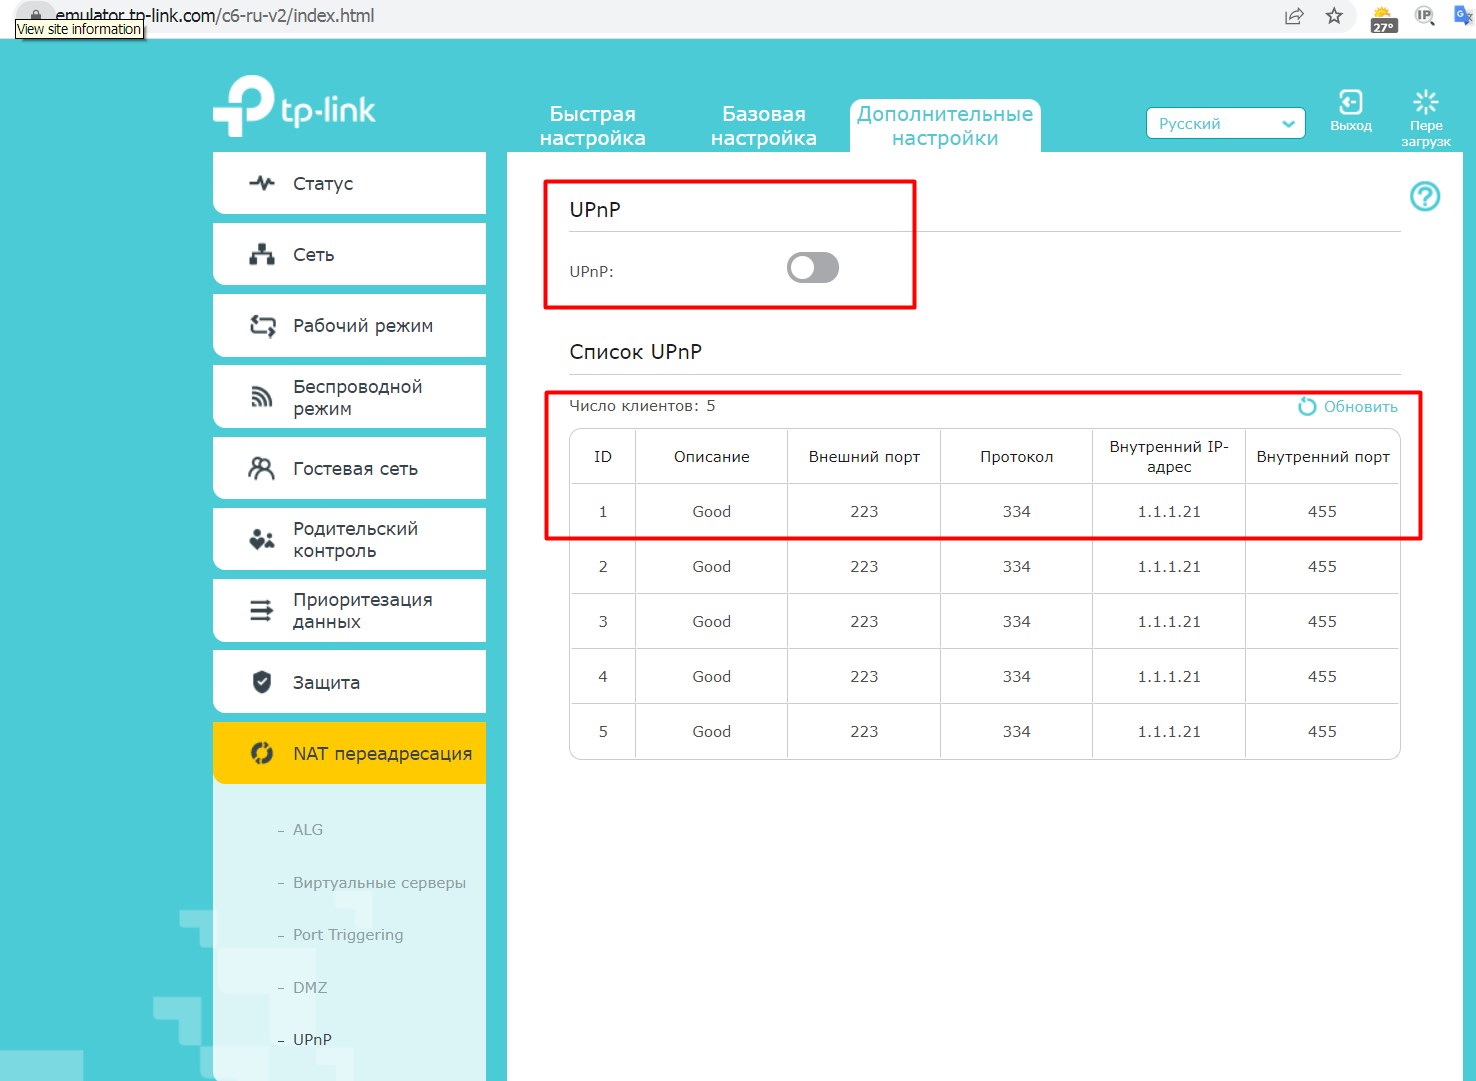Click the tp-link logo
The height and width of the screenshot is (1081, 1476).
(294, 106)
